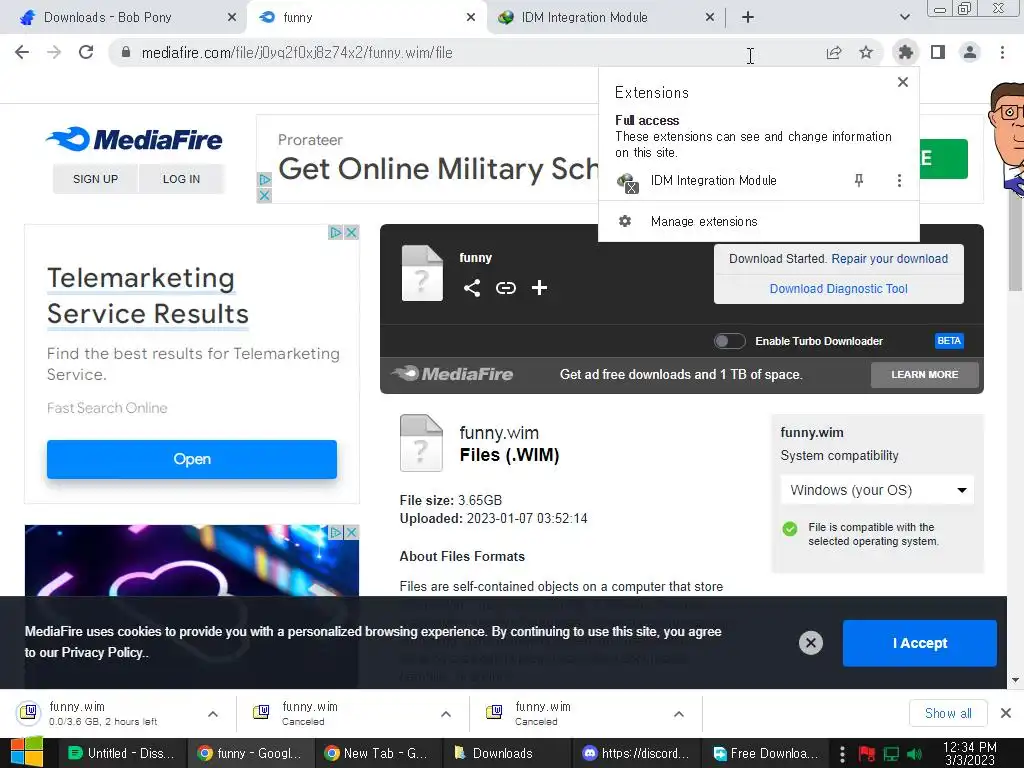Open the tab search chevron
This screenshot has width=1024, height=768.
tap(904, 18)
